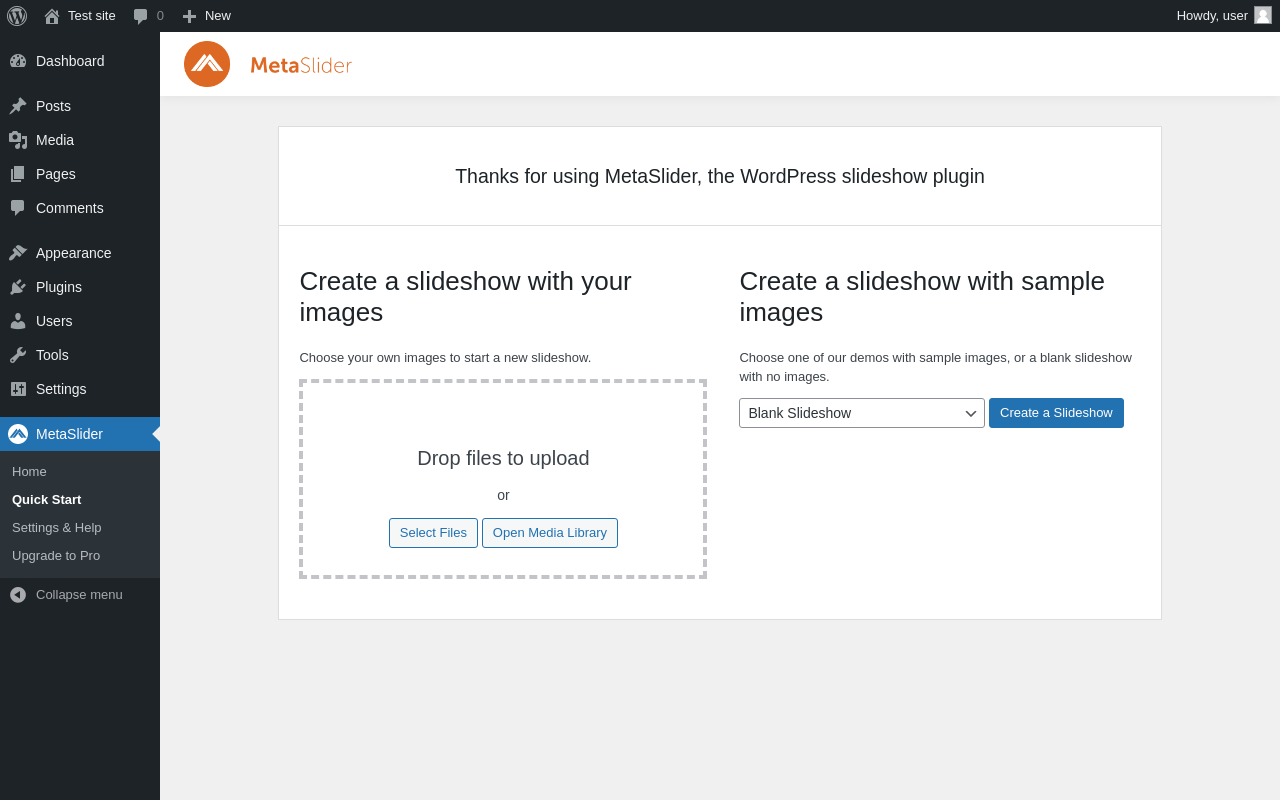1280x800 pixels.
Task: Click the New plus icon
Action: (189, 16)
